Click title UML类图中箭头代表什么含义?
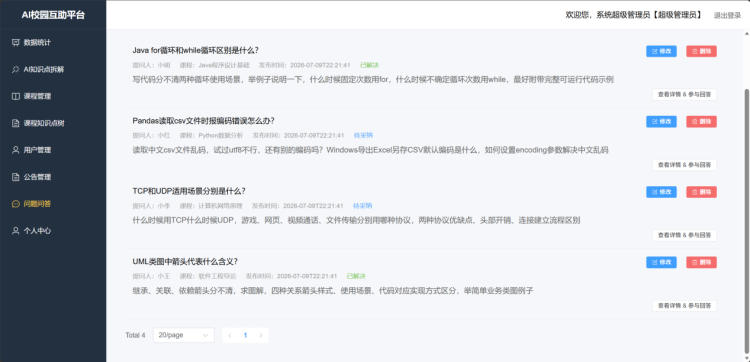750x362 pixels. 185,262
